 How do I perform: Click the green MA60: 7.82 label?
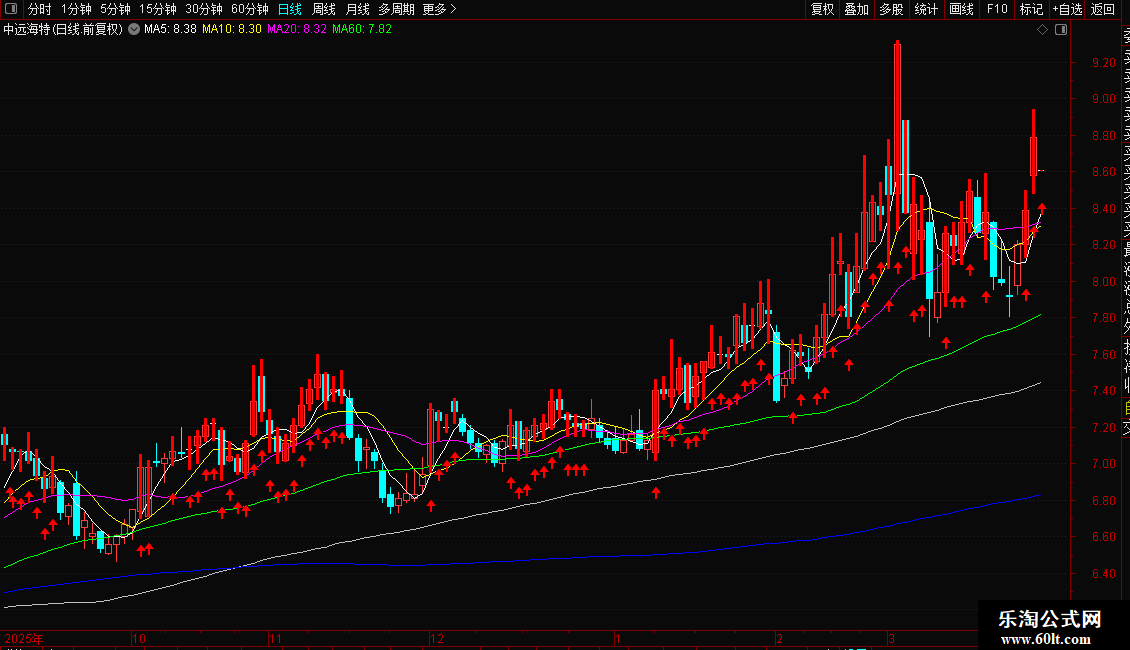[362, 30]
